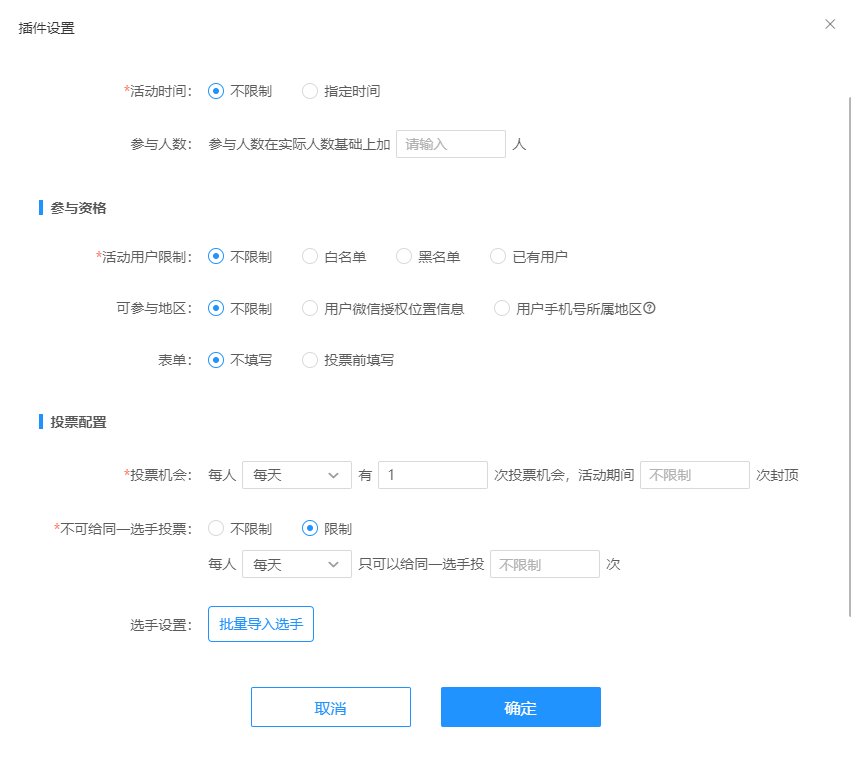Viewport: 851px width, 765px height.
Task: Choose 已有用户 user restriction
Action: 498,257
